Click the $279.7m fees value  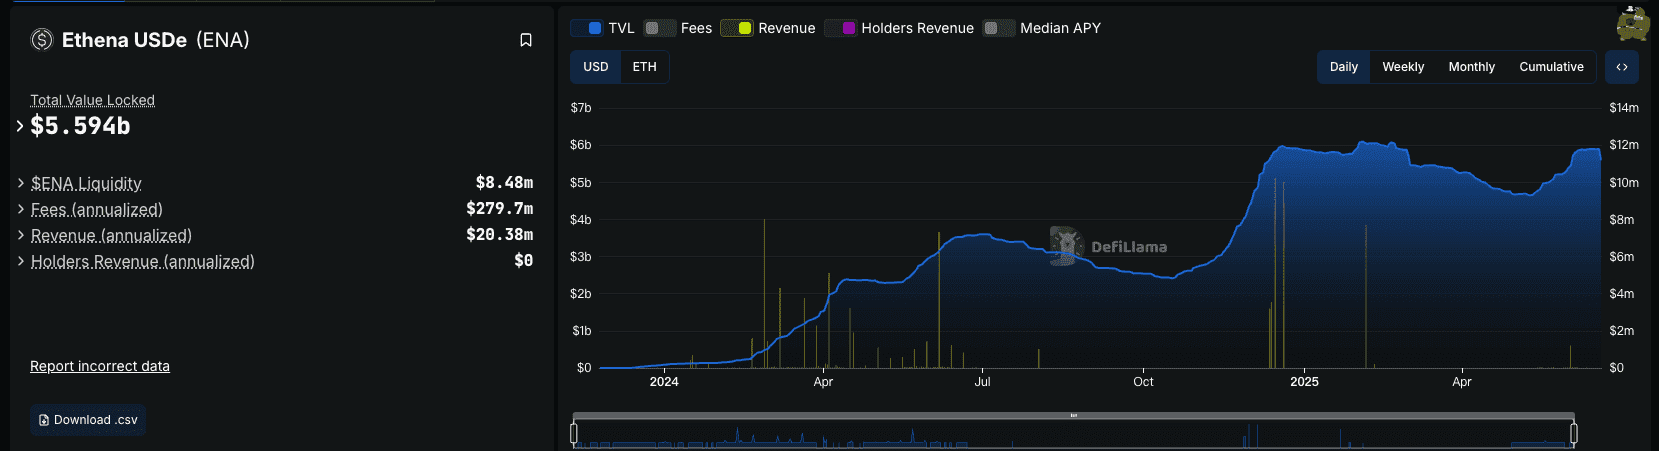click(499, 208)
